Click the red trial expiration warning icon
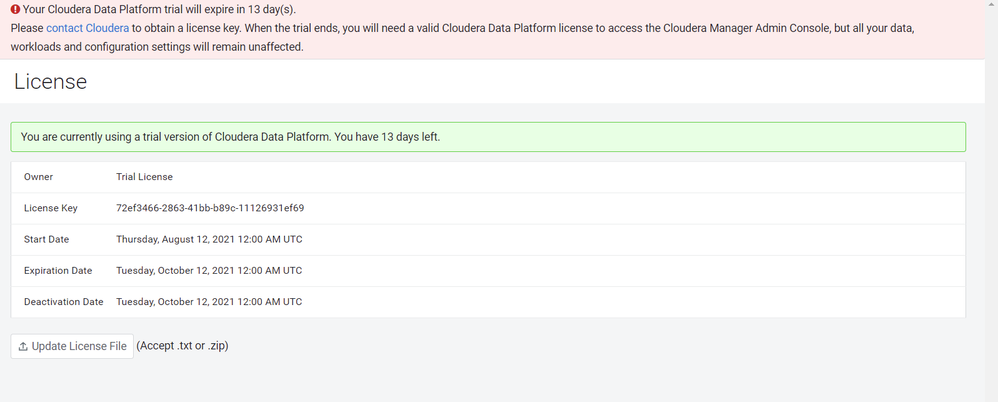This screenshot has height=402, width=998. [15, 10]
